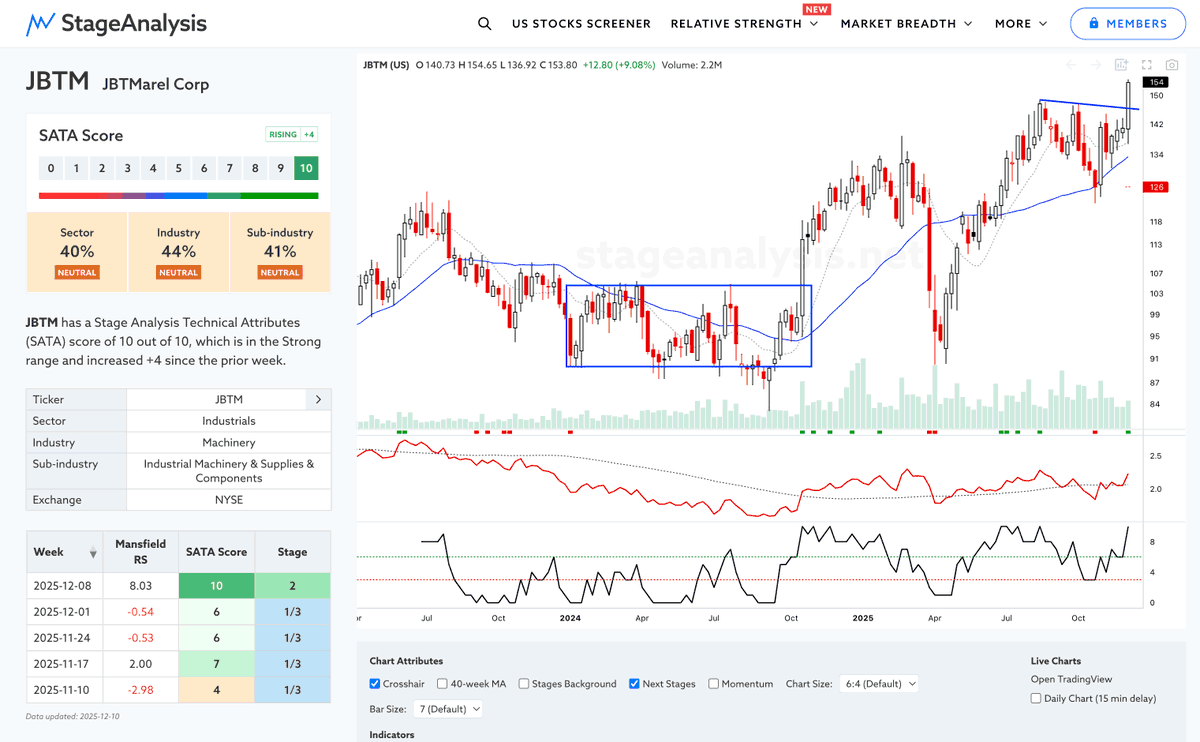Click the Sub-industry 41% Neutral card
This screenshot has height=742, width=1200.
(280, 252)
